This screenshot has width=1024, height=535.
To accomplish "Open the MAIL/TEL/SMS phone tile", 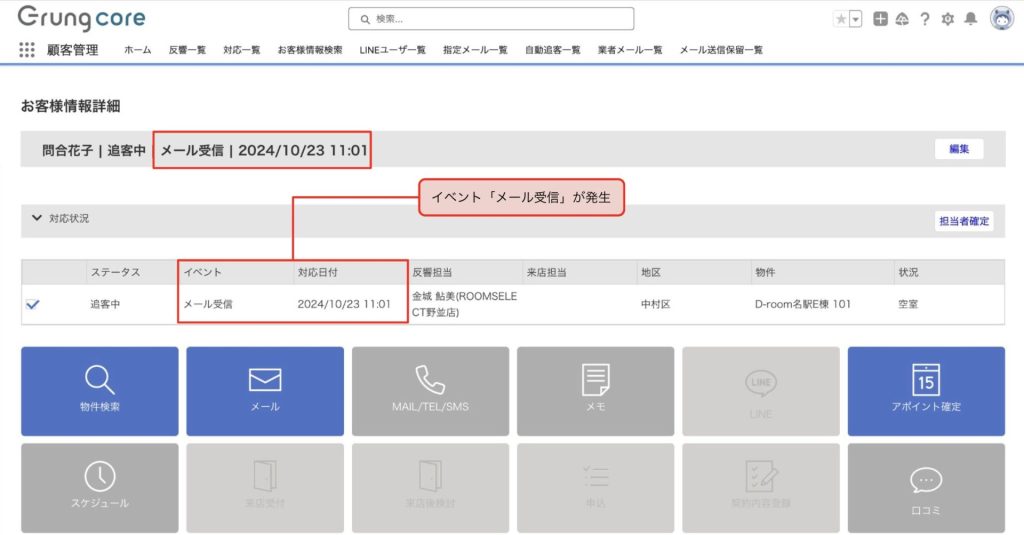I will tap(430, 391).
